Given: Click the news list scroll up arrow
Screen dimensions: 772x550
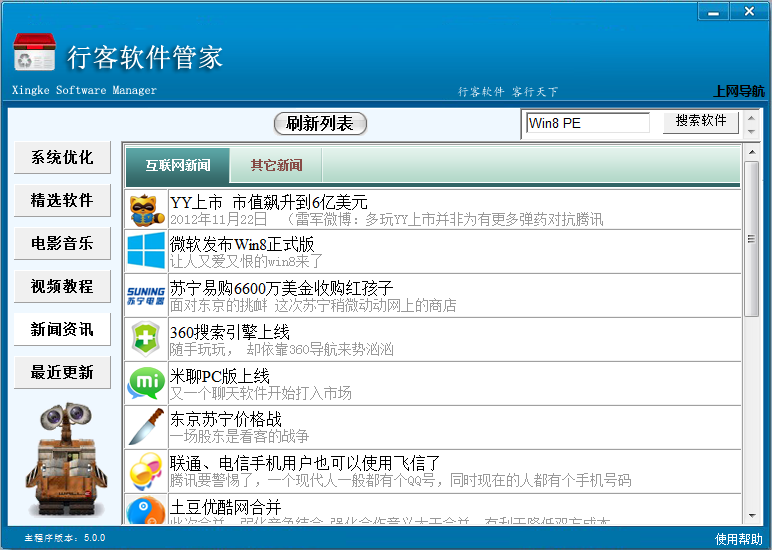Looking at the screenshot, I should click(751, 152).
